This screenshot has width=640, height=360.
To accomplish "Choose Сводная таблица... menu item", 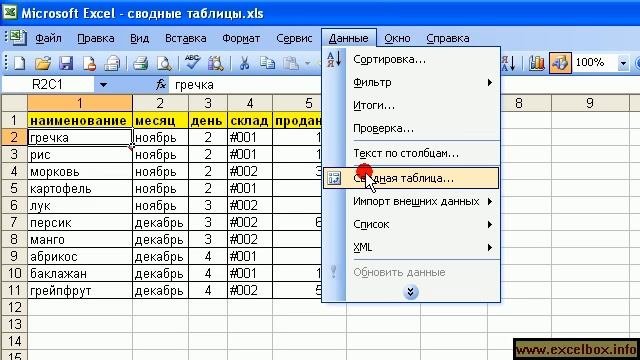I will [x=411, y=178].
